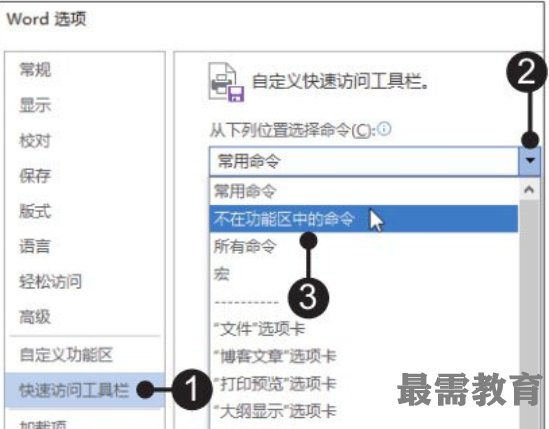Select "大纲显示"选项卡 in the list
The height and width of the screenshot is (429, 549).
coord(364,411)
